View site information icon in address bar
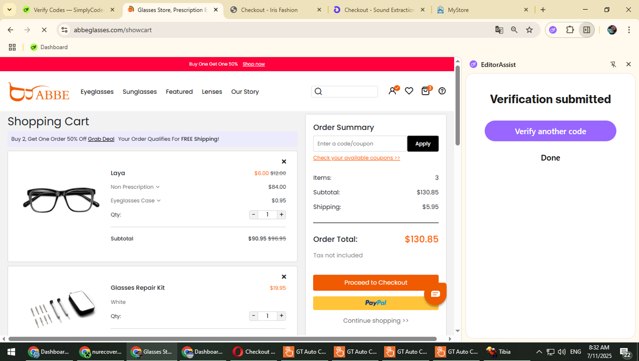This screenshot has height=361, width=639. [x=64, y=30]
